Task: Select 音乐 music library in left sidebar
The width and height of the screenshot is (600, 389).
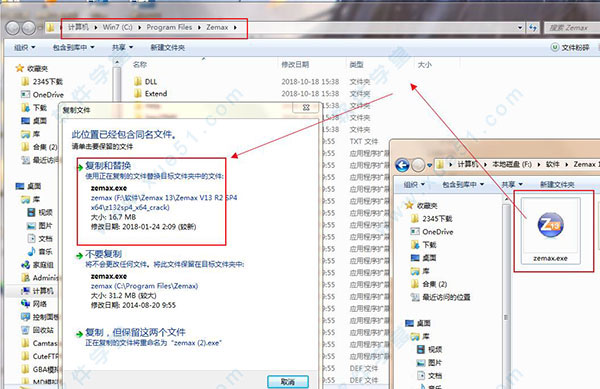Action: click(x=40, y=252)
